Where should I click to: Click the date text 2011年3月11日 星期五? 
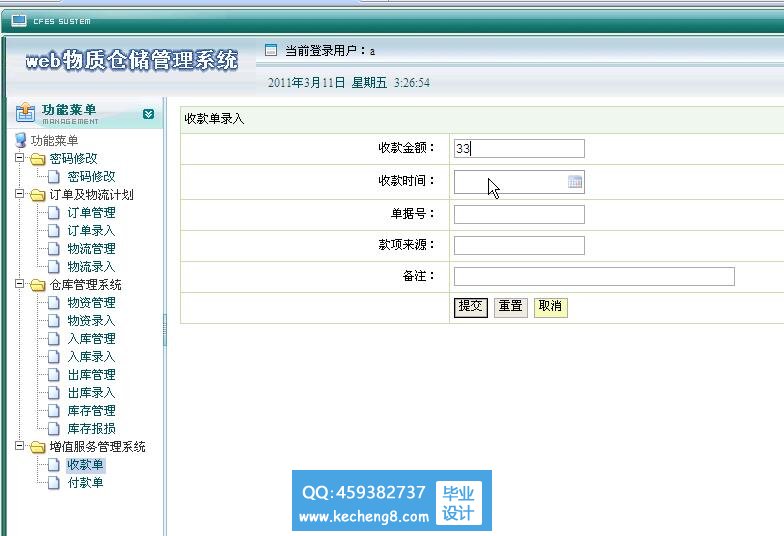coord(327,82)
